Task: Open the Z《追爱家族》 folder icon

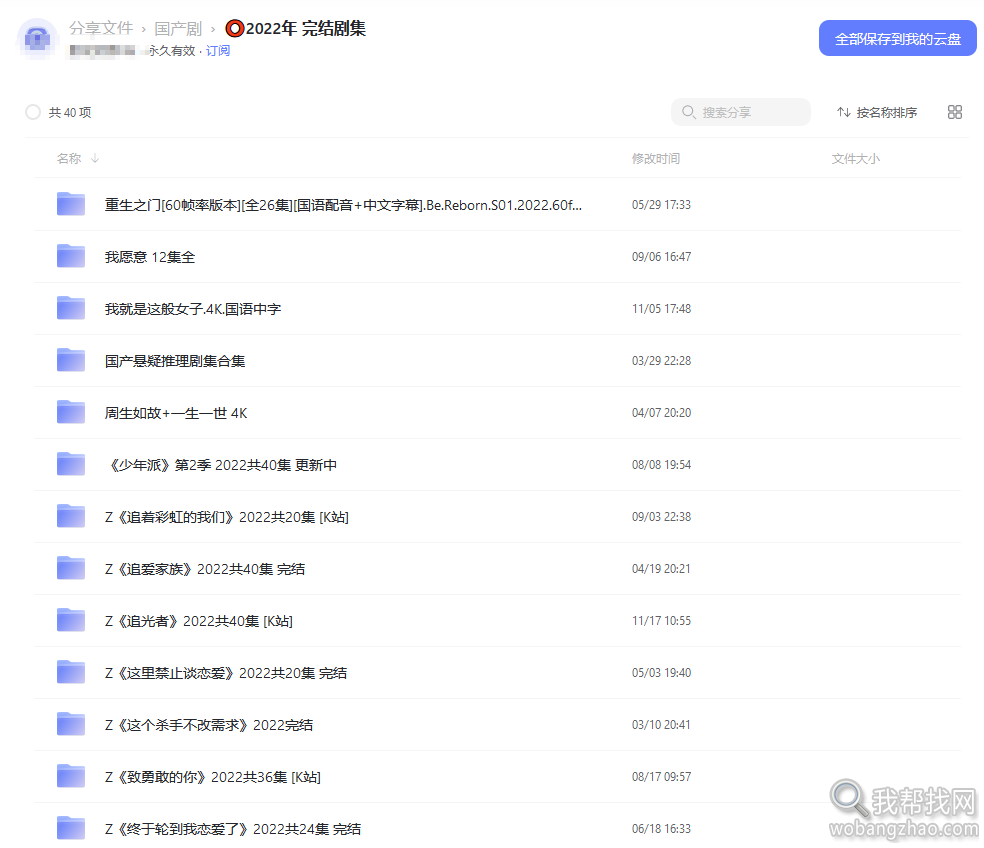Action: [x=71, y=569]
